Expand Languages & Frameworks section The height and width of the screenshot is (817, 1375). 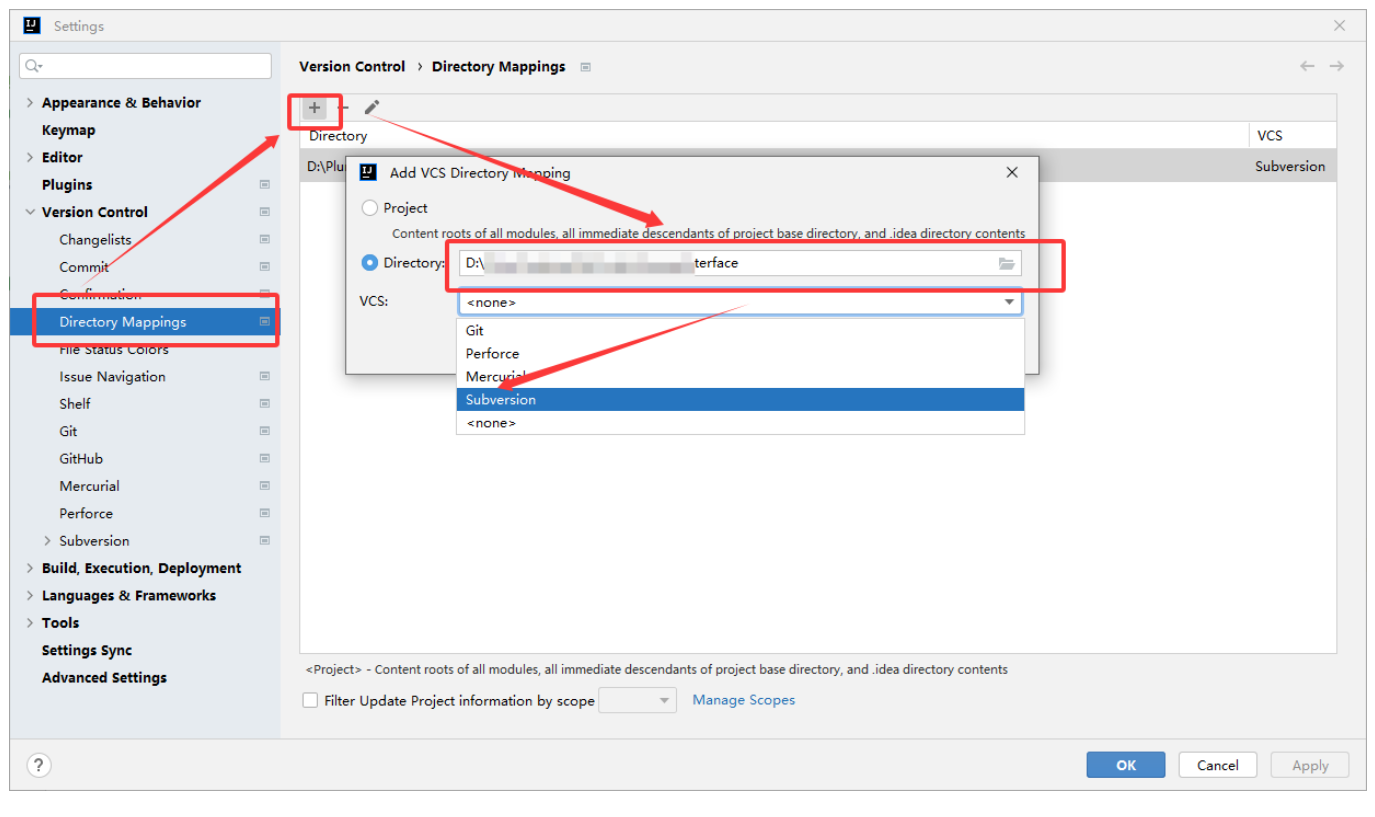click(29, 596)
